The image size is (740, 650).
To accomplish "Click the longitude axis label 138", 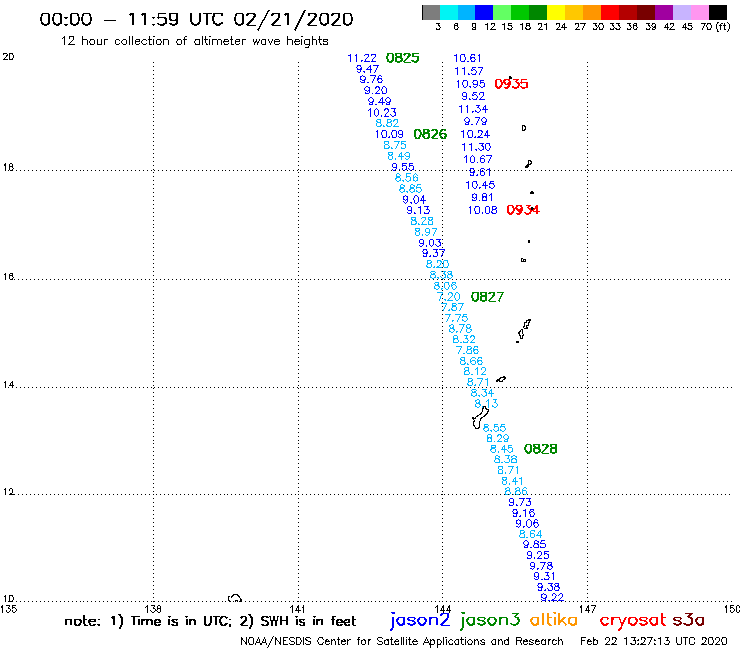I will 152,609.
